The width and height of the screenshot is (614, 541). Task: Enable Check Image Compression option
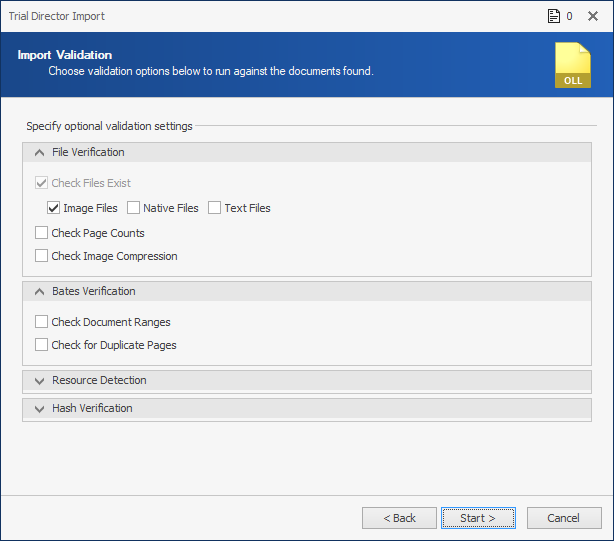(x=42, y=256)
